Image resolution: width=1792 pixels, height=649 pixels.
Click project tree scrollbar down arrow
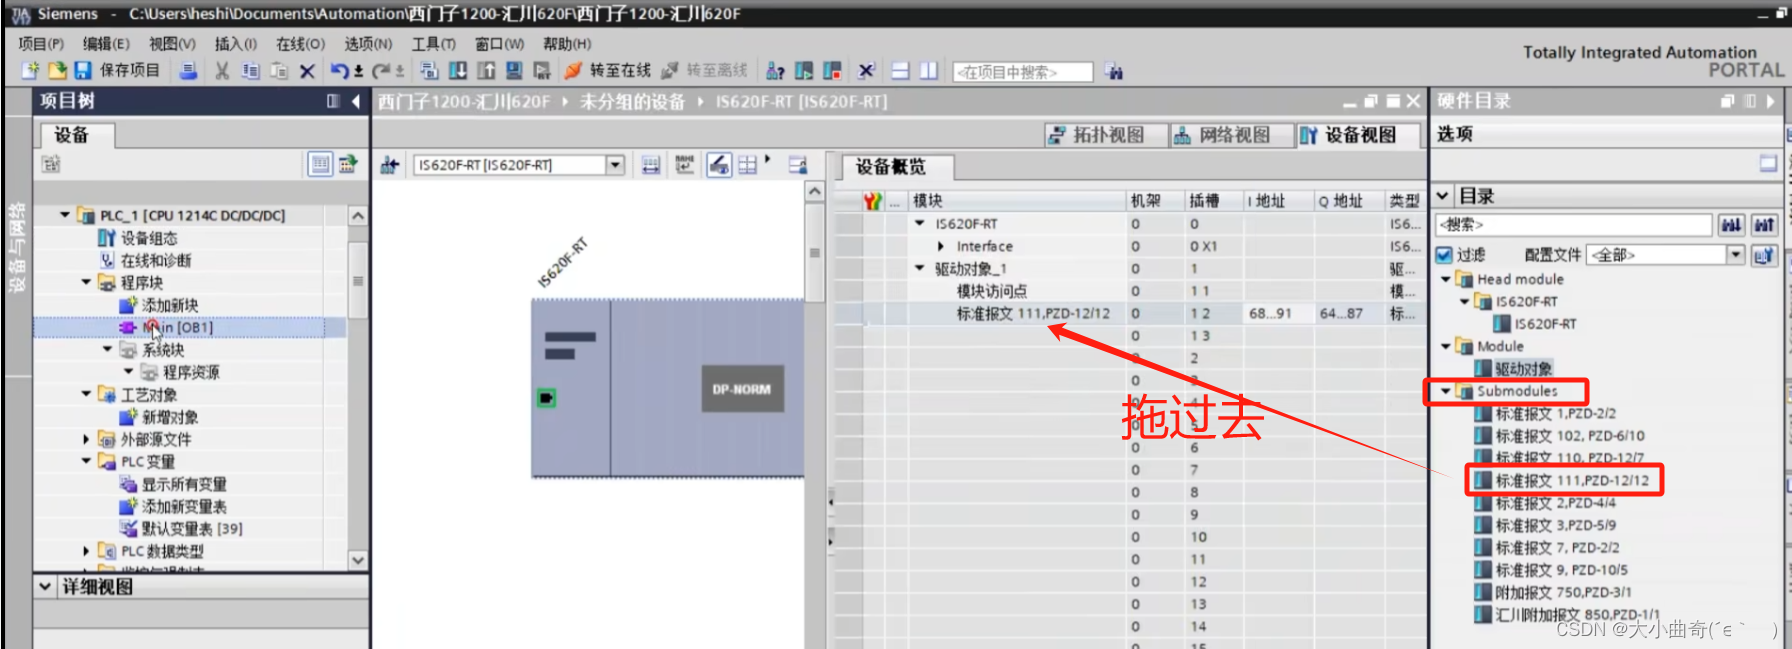click(x=357, y=560)
